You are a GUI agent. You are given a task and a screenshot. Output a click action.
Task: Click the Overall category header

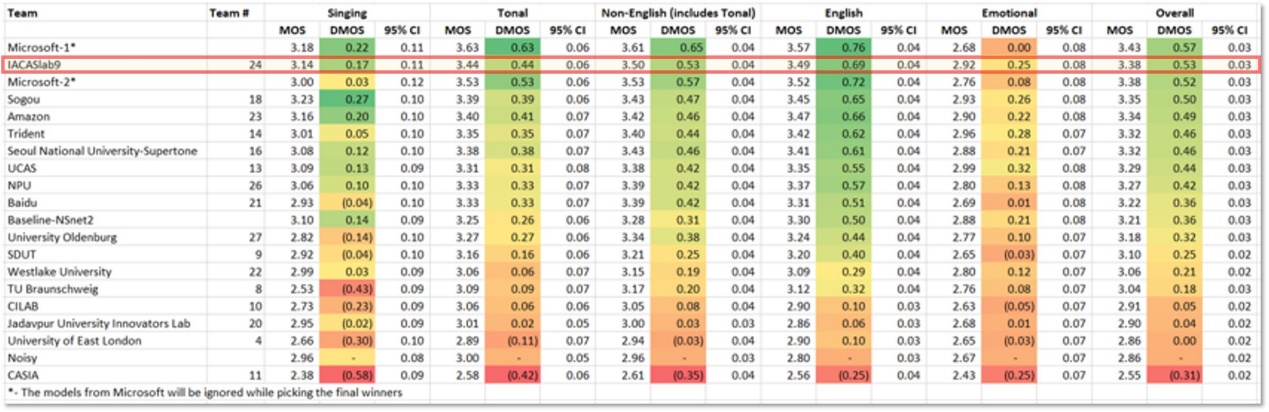(x=1175, y=13)
